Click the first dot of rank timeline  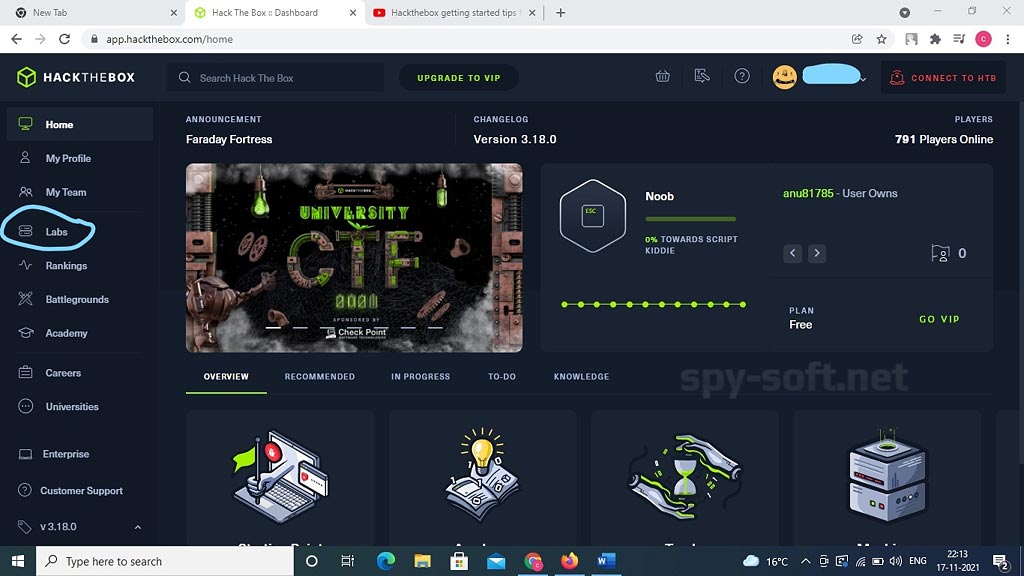(x=564, y=304)
